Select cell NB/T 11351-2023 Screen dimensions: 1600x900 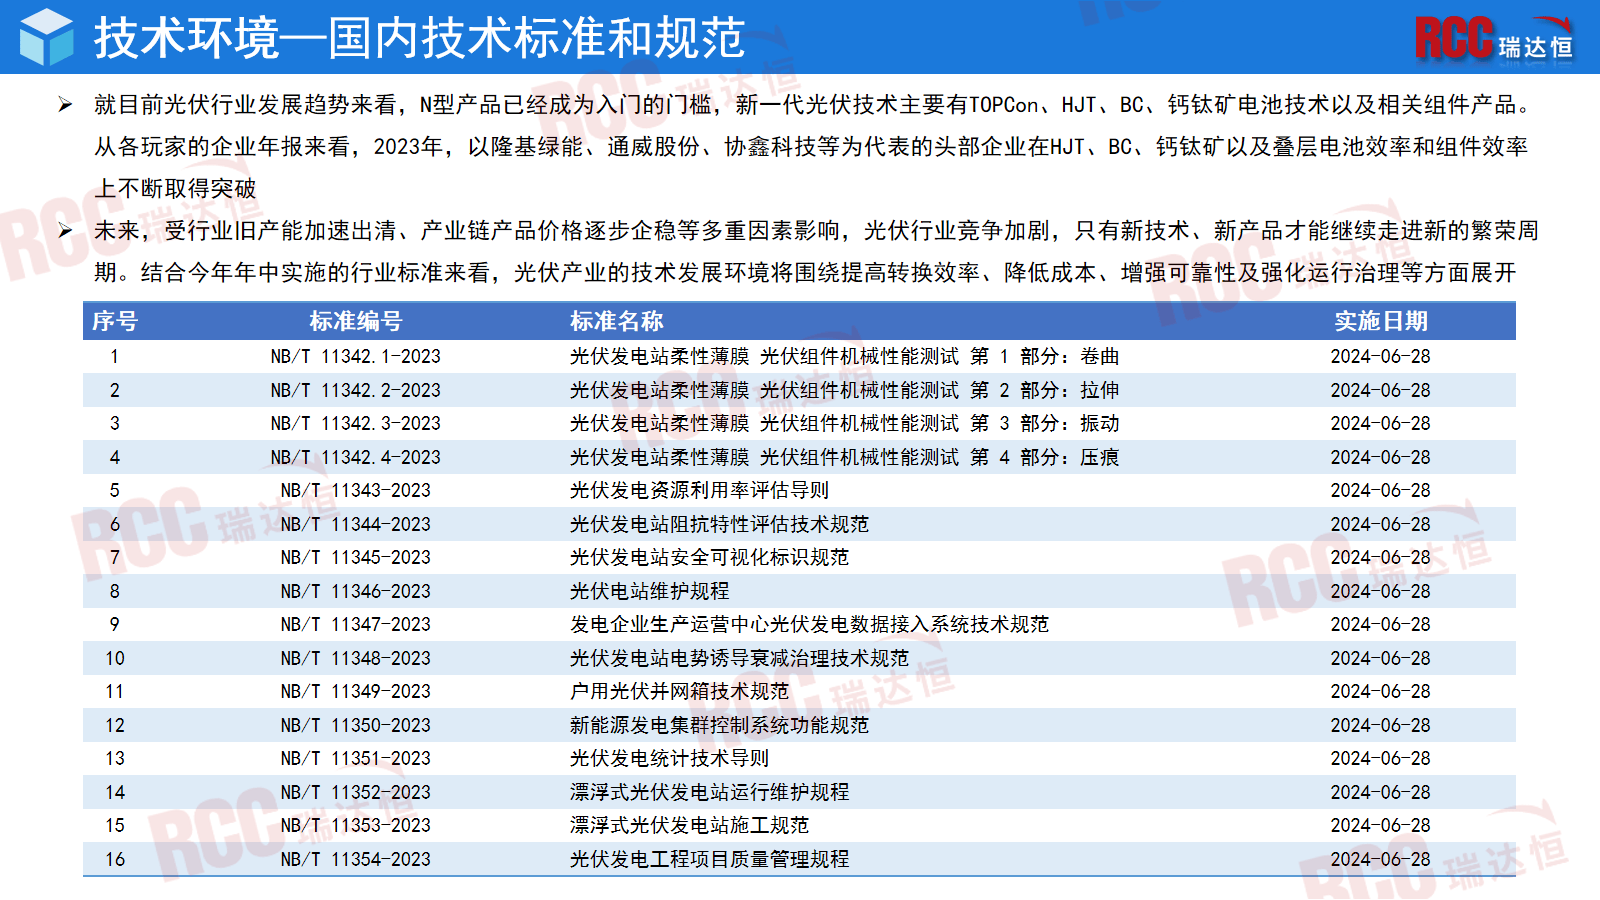pyautogui.click(x=356, y=759)
